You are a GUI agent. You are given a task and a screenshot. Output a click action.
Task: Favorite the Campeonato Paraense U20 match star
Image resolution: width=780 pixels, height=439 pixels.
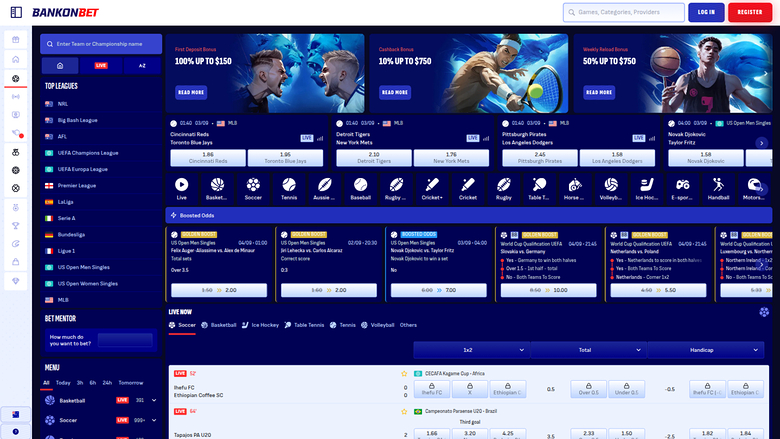point(404,411)
